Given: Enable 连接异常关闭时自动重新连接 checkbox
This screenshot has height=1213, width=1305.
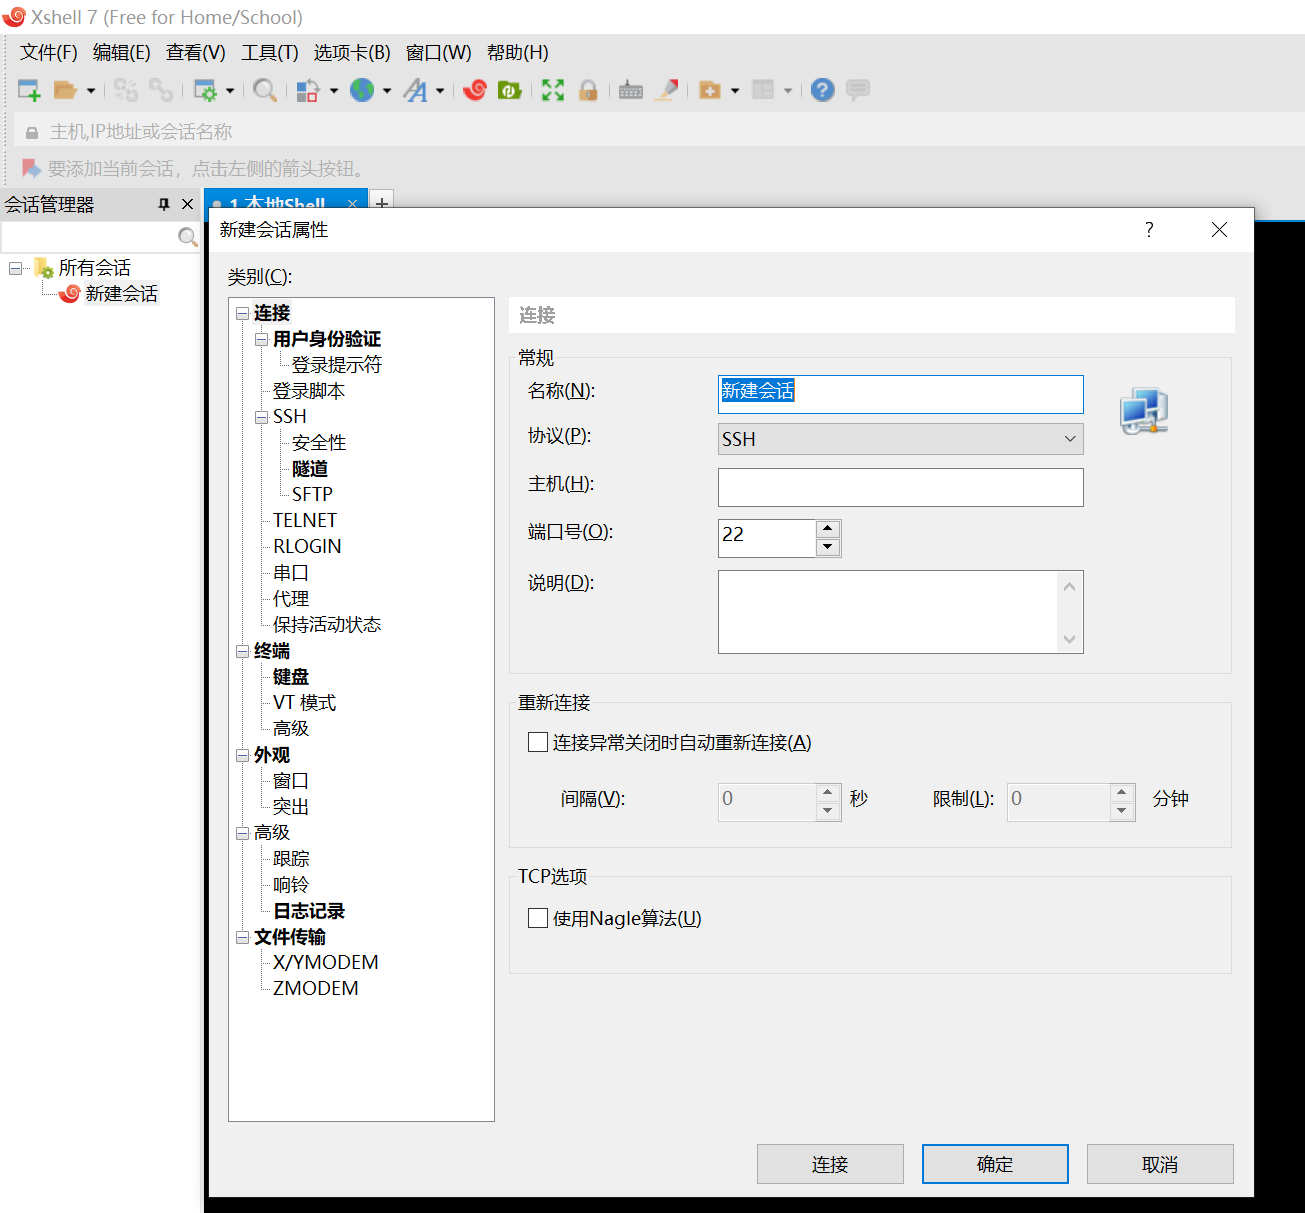Looking at the screenshot, I should [x=538, y=742].
